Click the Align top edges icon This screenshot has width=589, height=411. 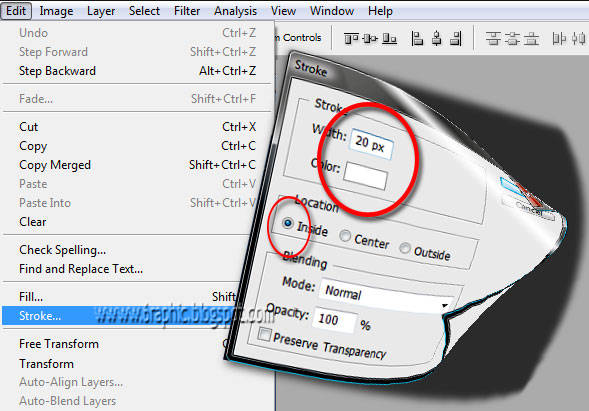point(351,38)
